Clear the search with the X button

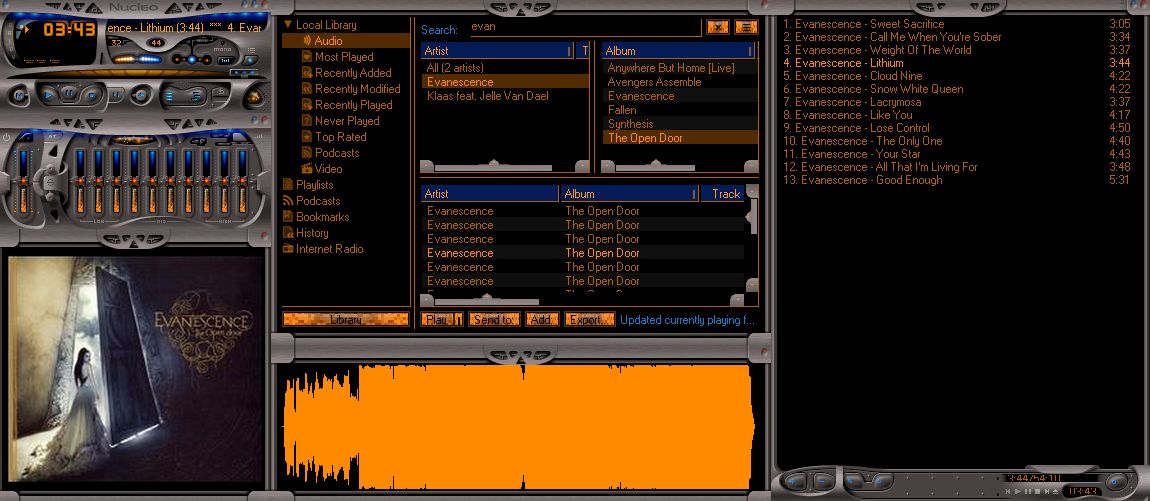(x=717, y=27)
